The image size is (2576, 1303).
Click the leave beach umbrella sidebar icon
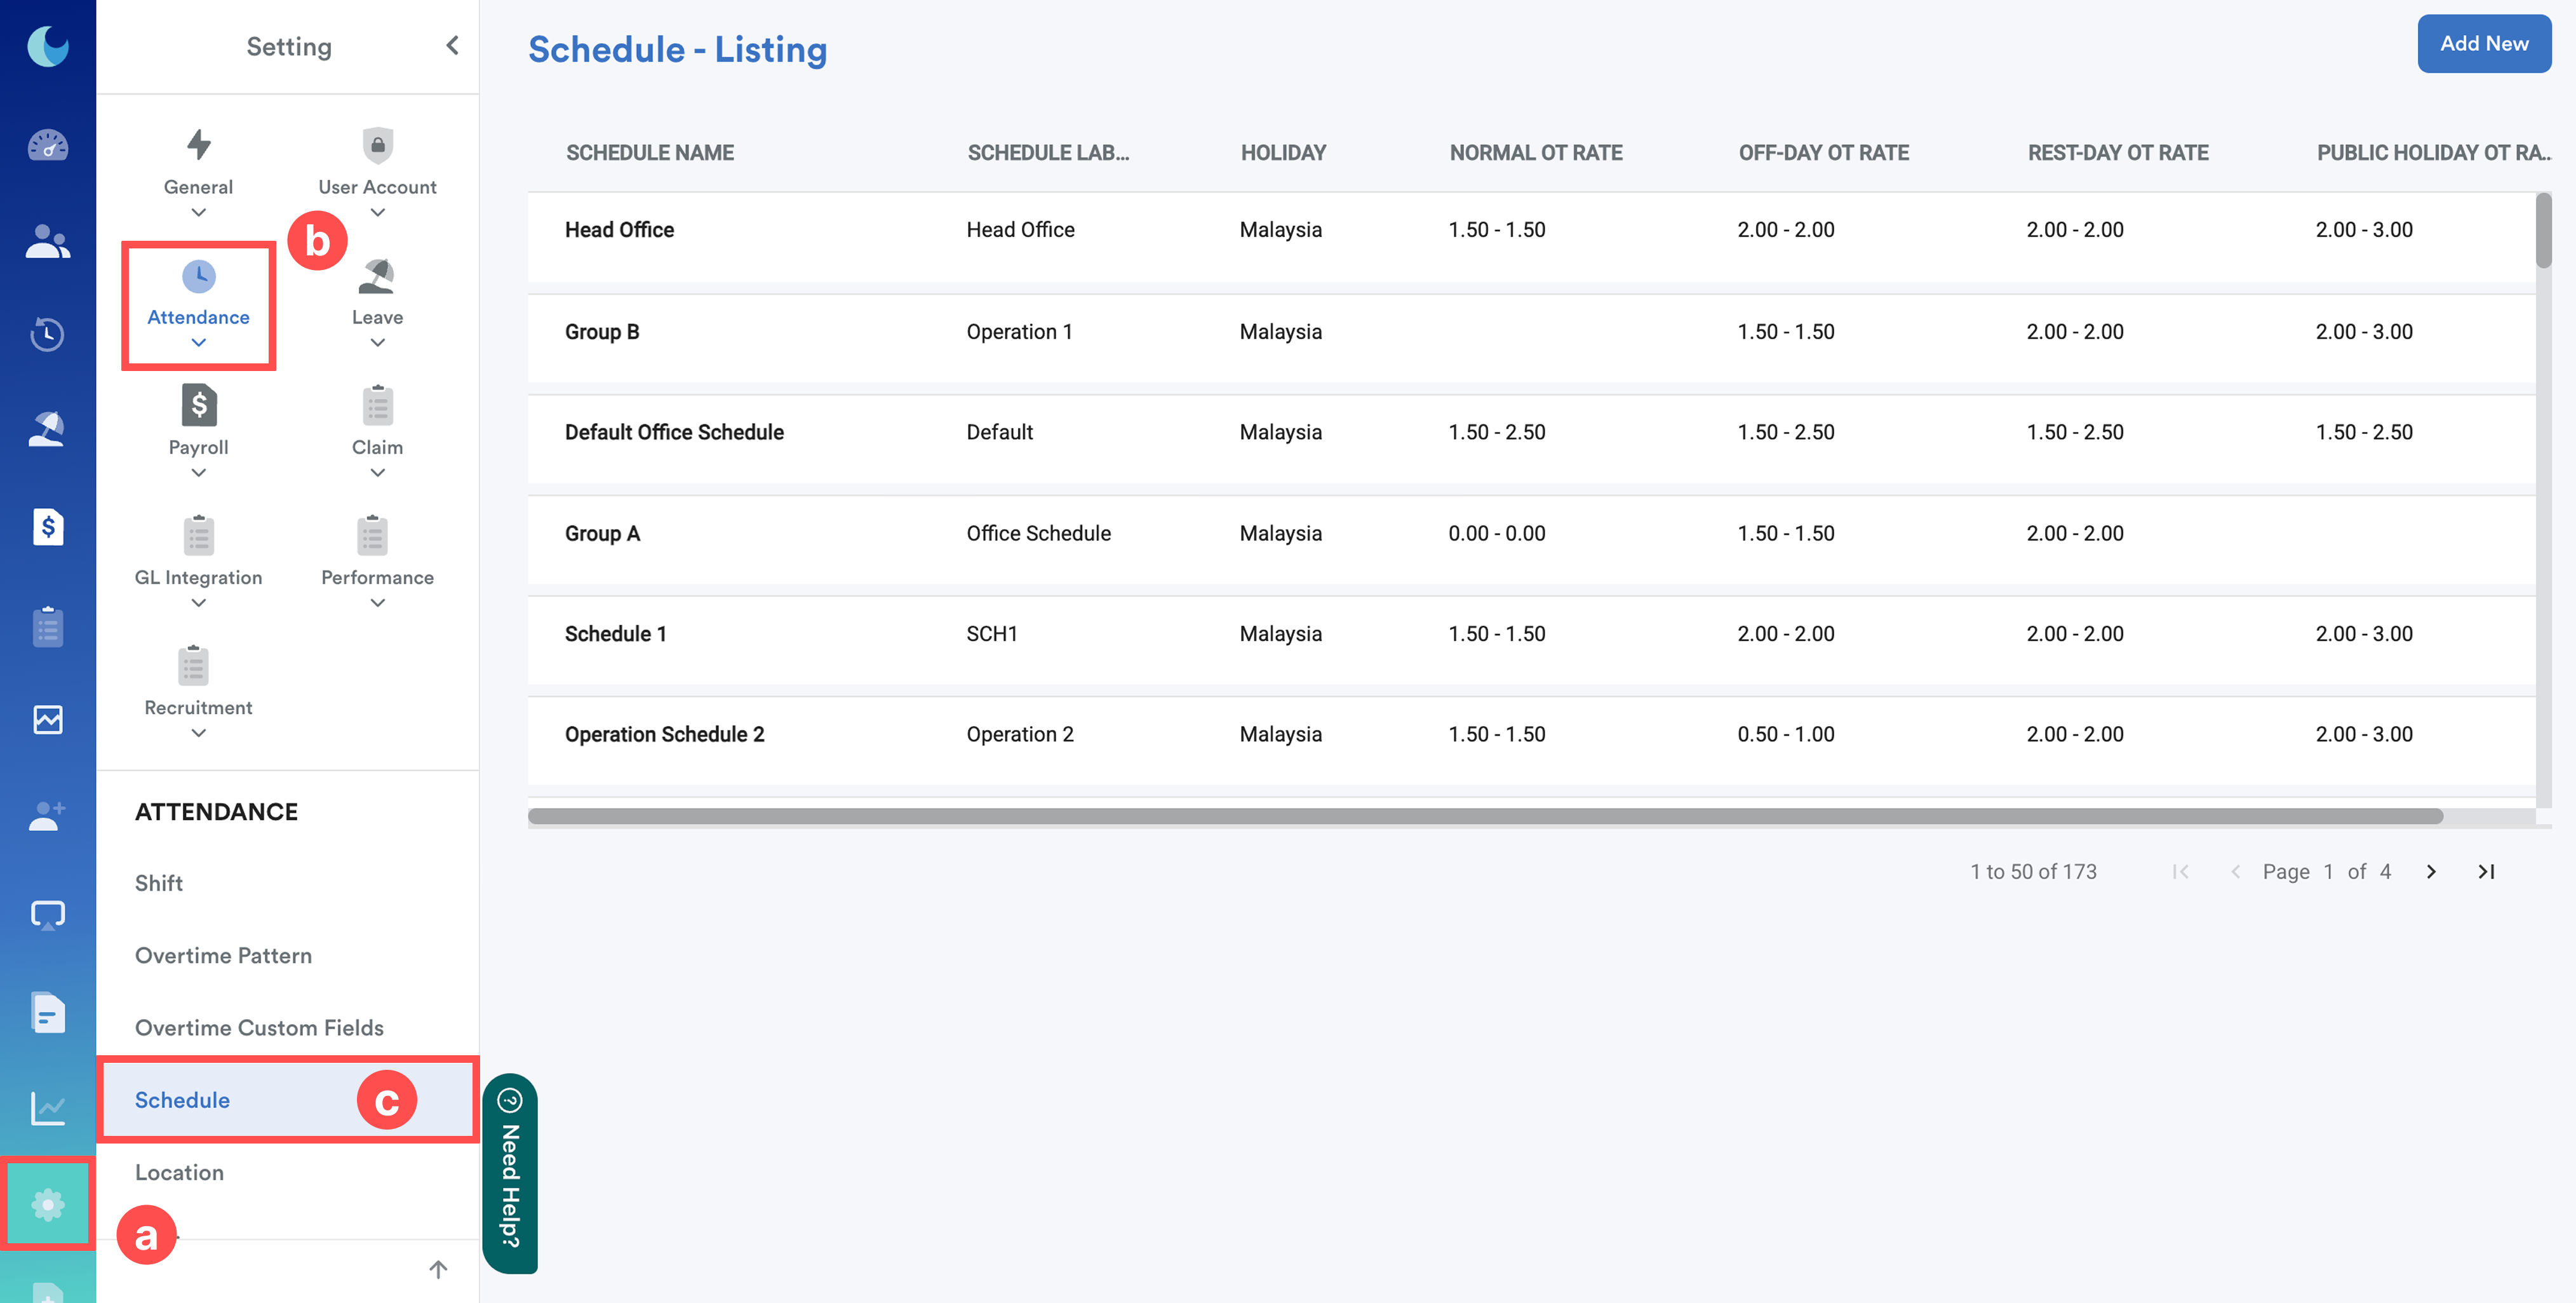(x=47, y=429)
